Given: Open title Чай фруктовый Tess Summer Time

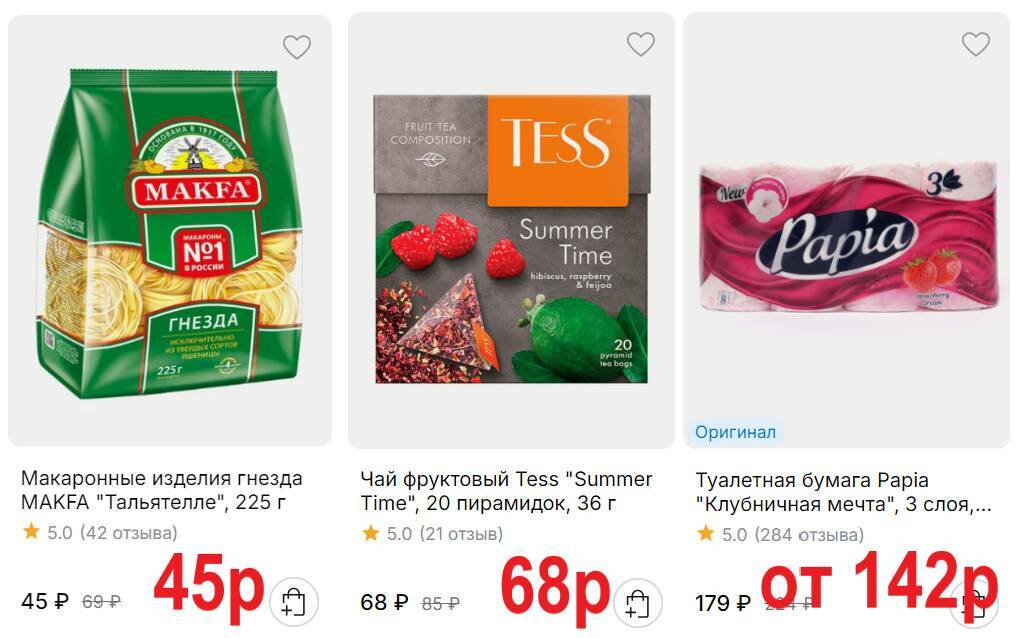Looking at the screenshot, I should pyautogui.click(x=506, y=491).
